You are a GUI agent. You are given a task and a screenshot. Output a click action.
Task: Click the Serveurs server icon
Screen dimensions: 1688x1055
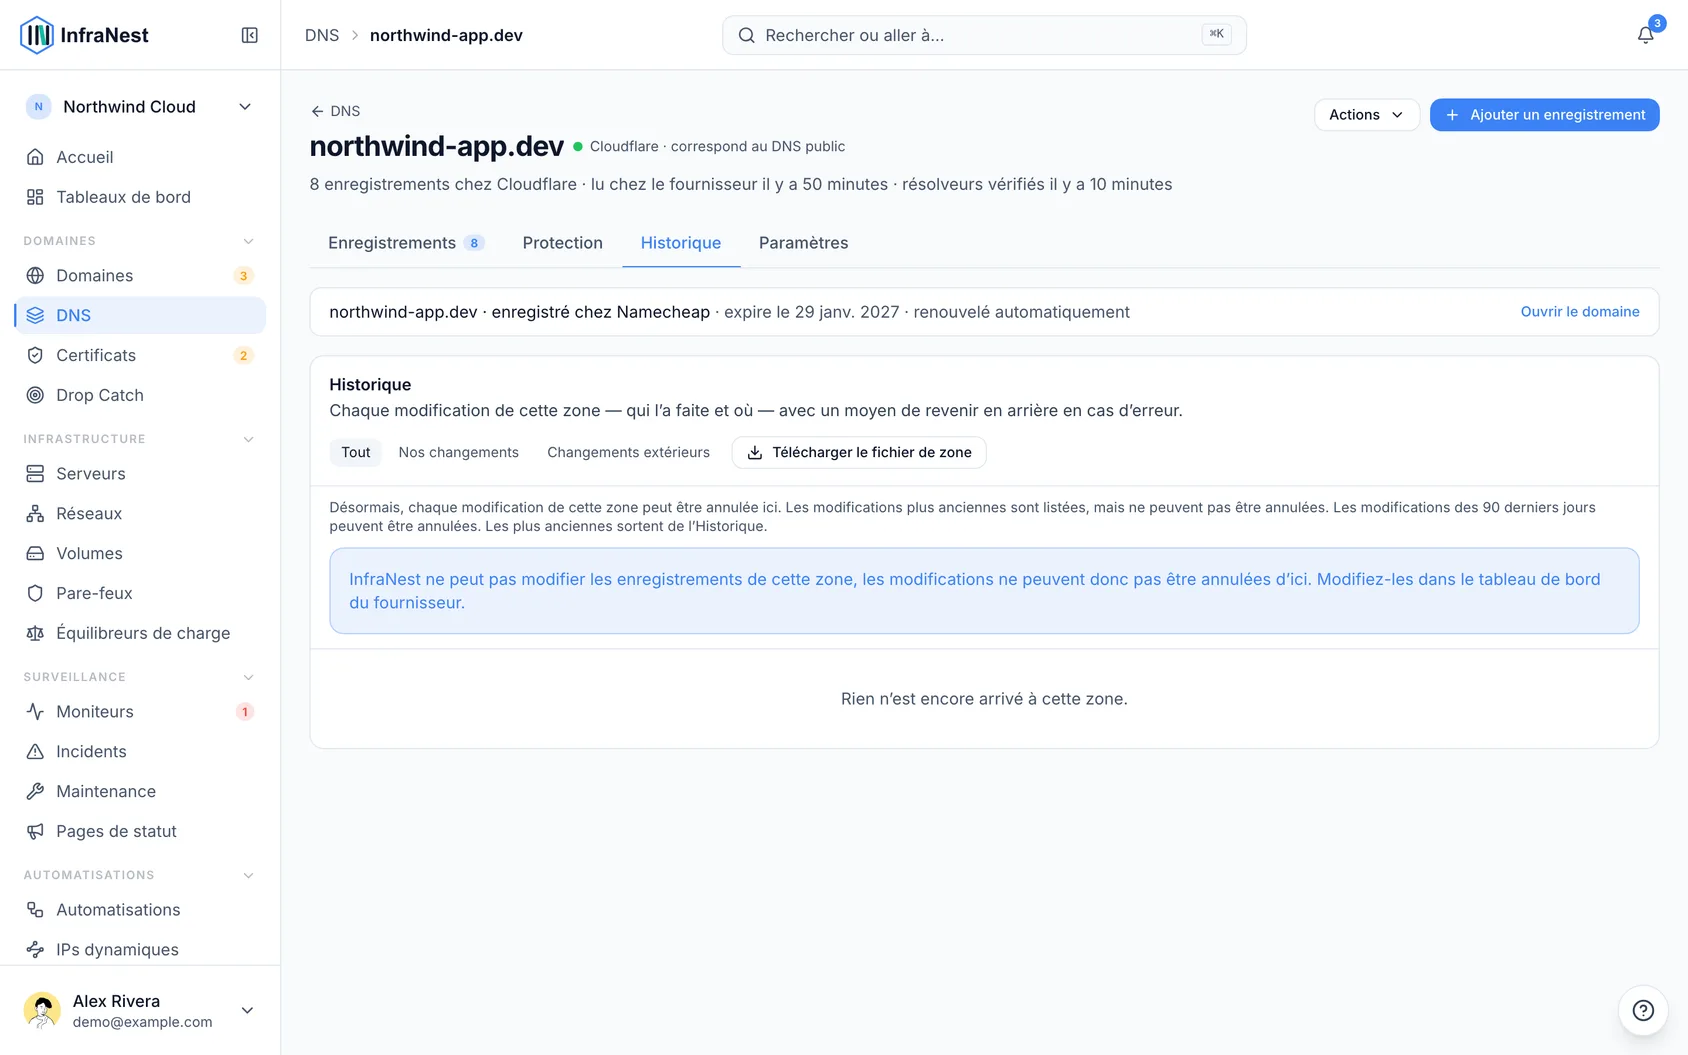click(35, 473)
